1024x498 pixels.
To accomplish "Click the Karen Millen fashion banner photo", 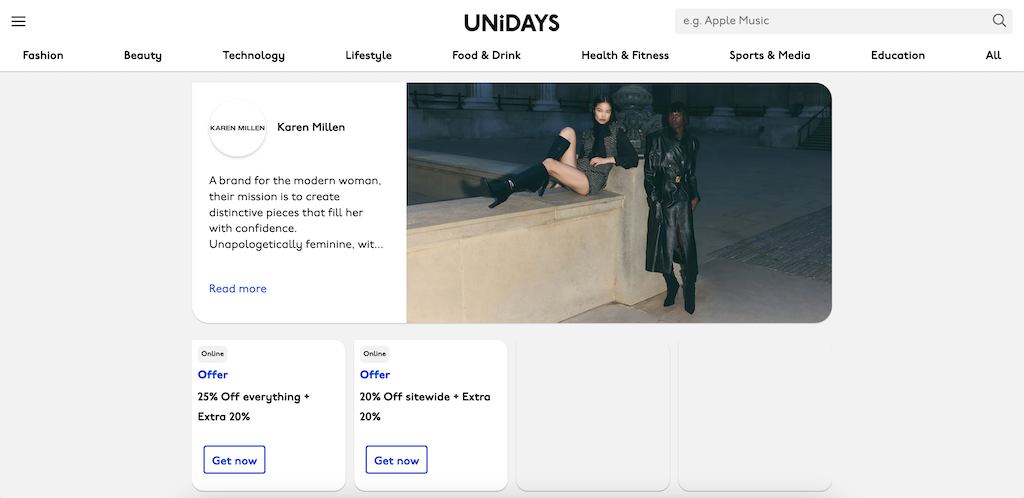I will click(x=619, y=203).
